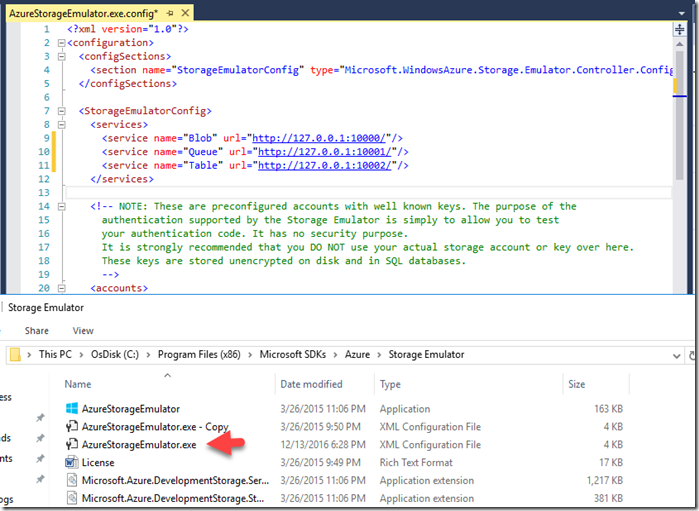The width and height of the screenshot is (699, 511).
Task: Select the License file name
Action: click(x=98, y=462)
